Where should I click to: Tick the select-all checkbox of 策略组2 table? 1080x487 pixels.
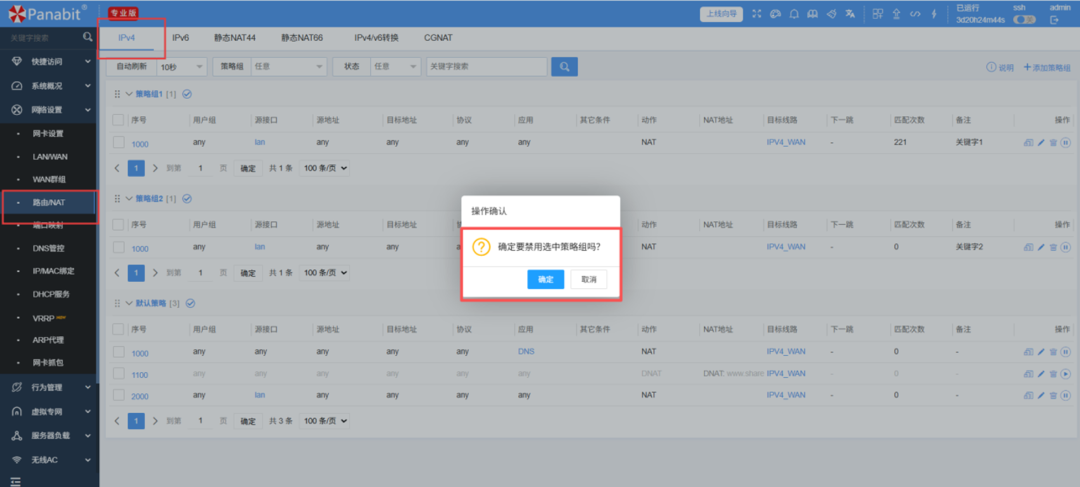[118, 225]
